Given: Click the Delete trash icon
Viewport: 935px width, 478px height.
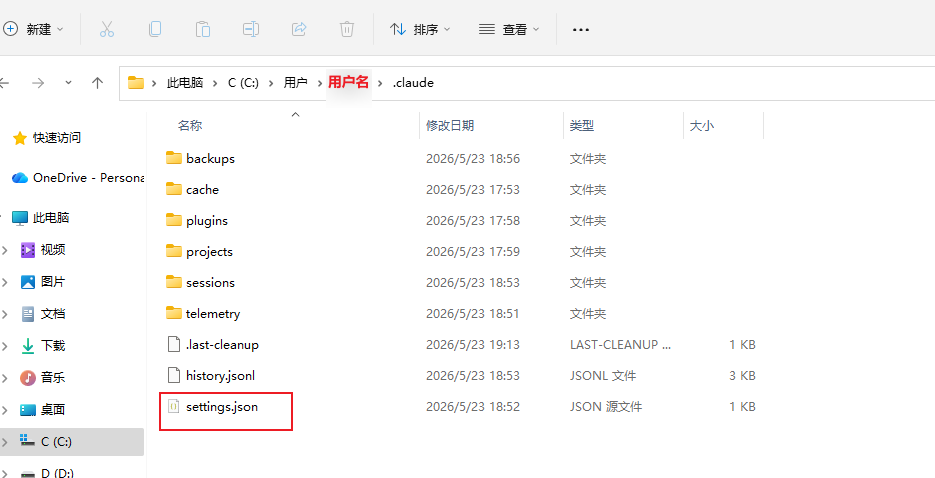Looking at the screenshot, I should [347, 29].
